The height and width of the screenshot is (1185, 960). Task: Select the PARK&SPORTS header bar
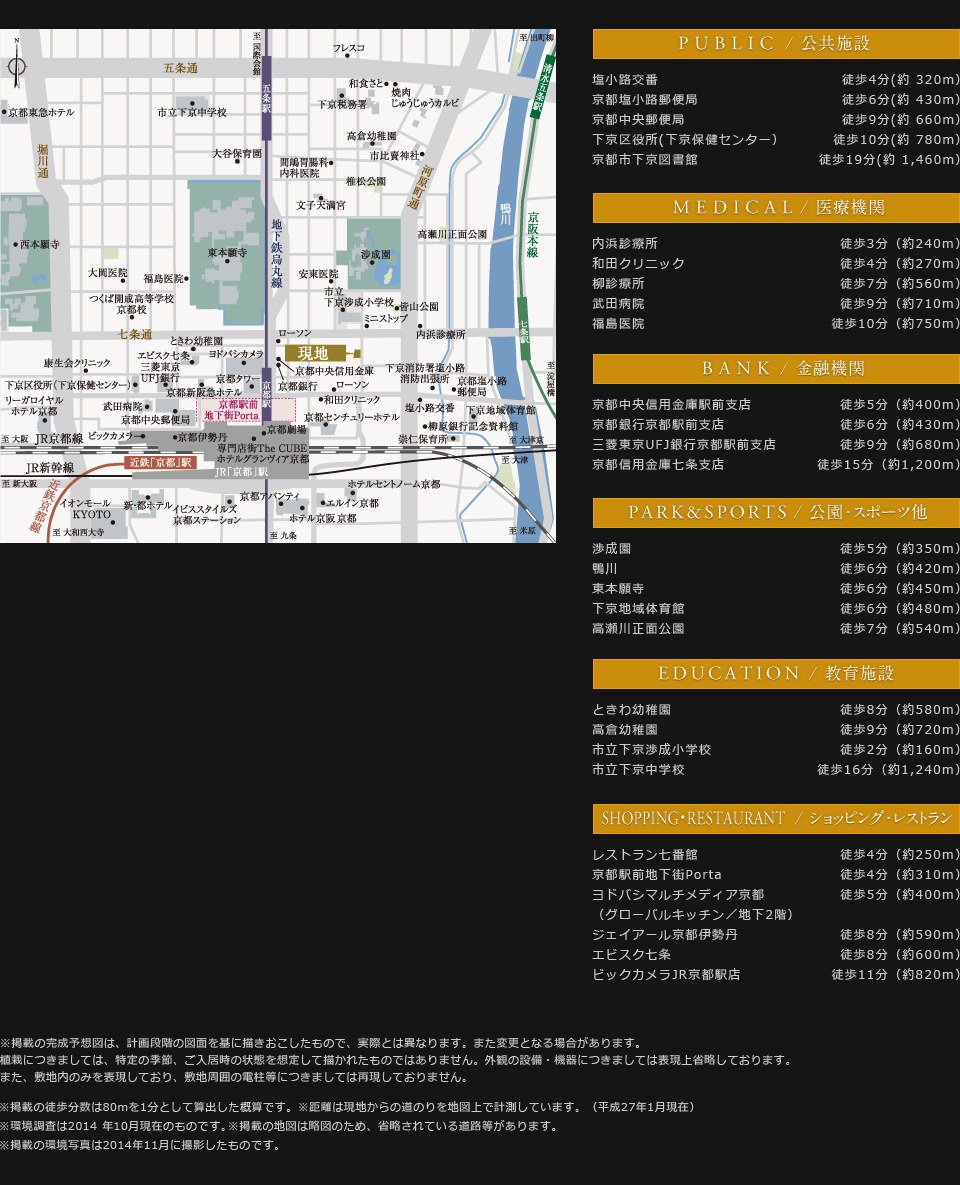[x=775, y=512]
